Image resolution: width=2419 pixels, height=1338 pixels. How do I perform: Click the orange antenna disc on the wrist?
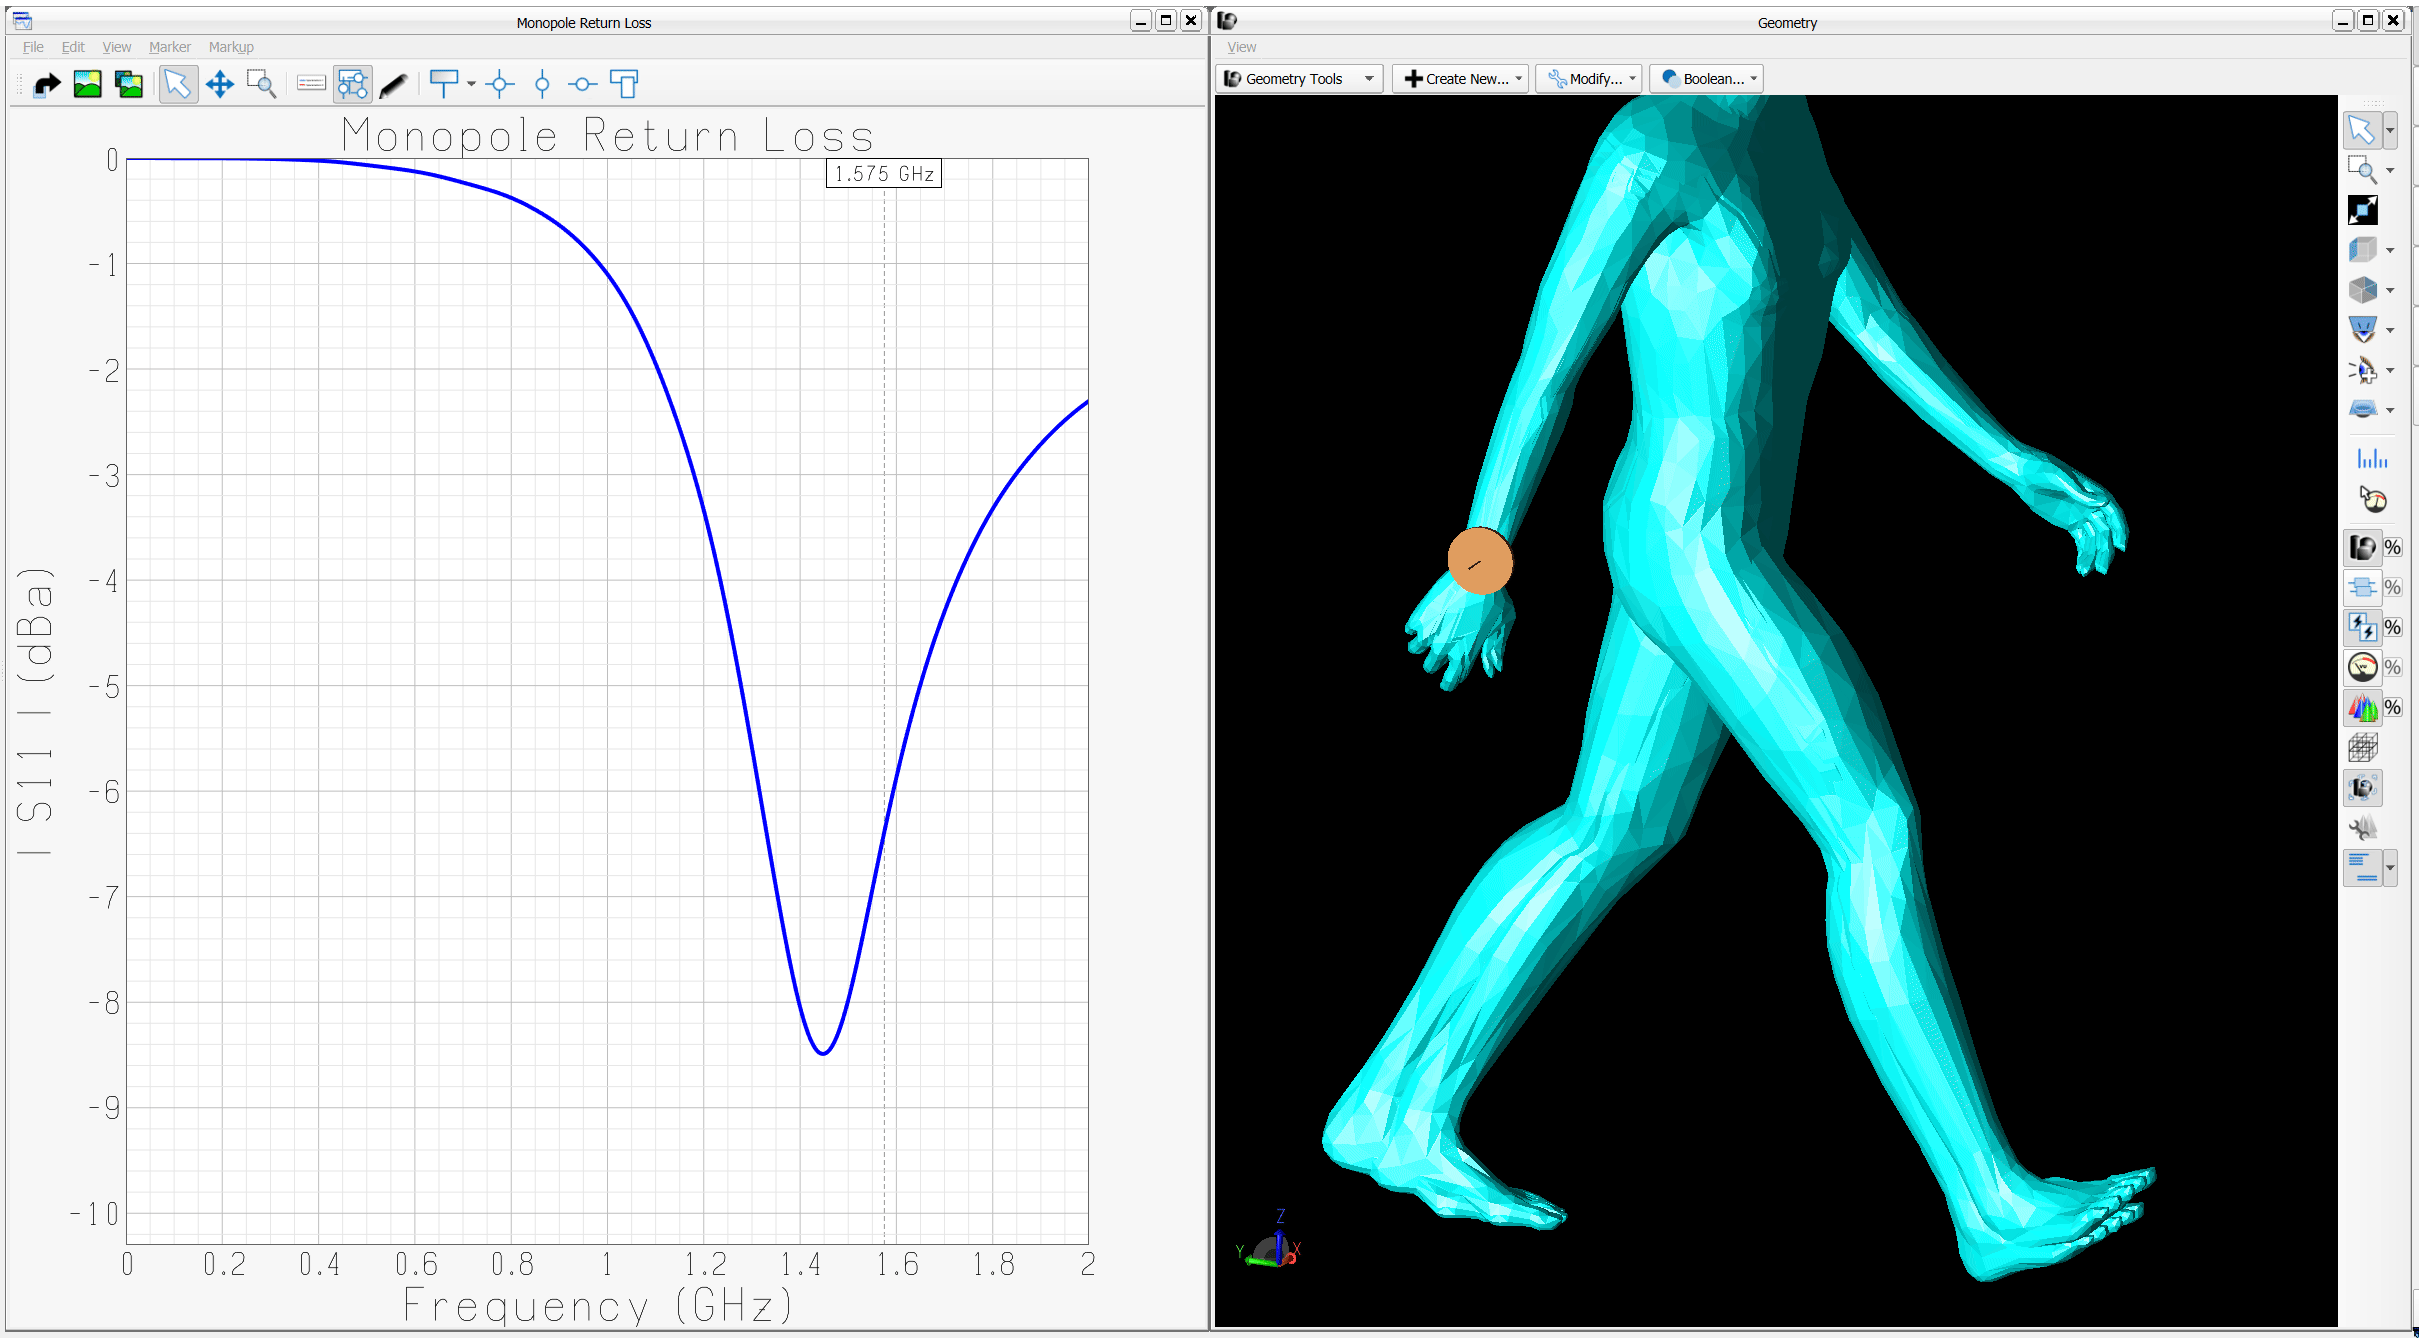(1480, 561)
